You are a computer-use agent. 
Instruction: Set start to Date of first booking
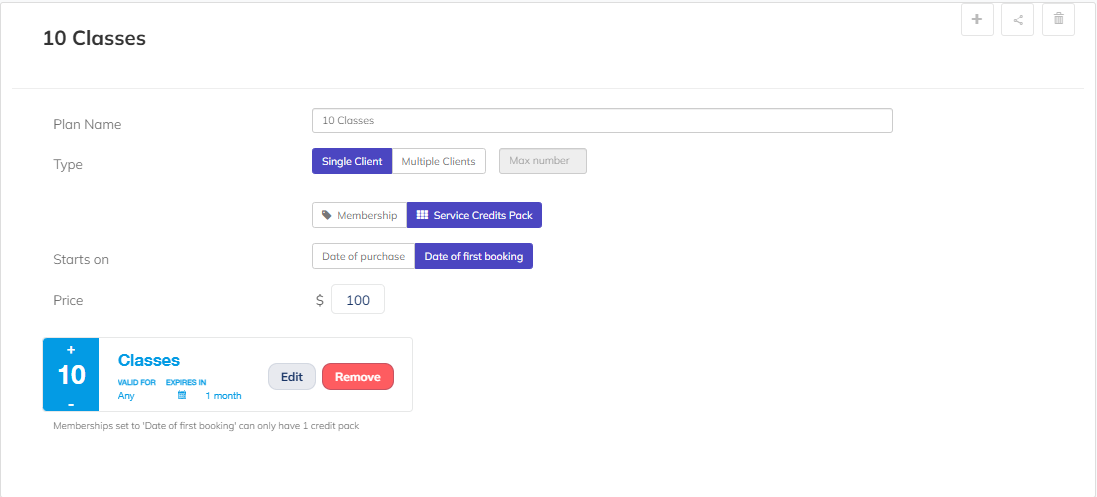coord(474,256)
